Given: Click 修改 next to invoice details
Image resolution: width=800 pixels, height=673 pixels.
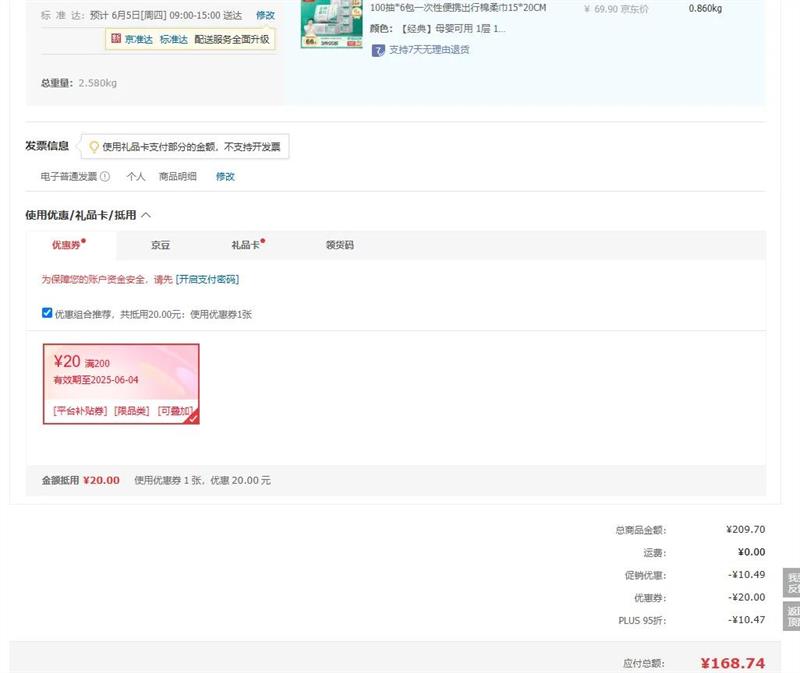Looking at the screenshot, I should click(x=225, y=177).
